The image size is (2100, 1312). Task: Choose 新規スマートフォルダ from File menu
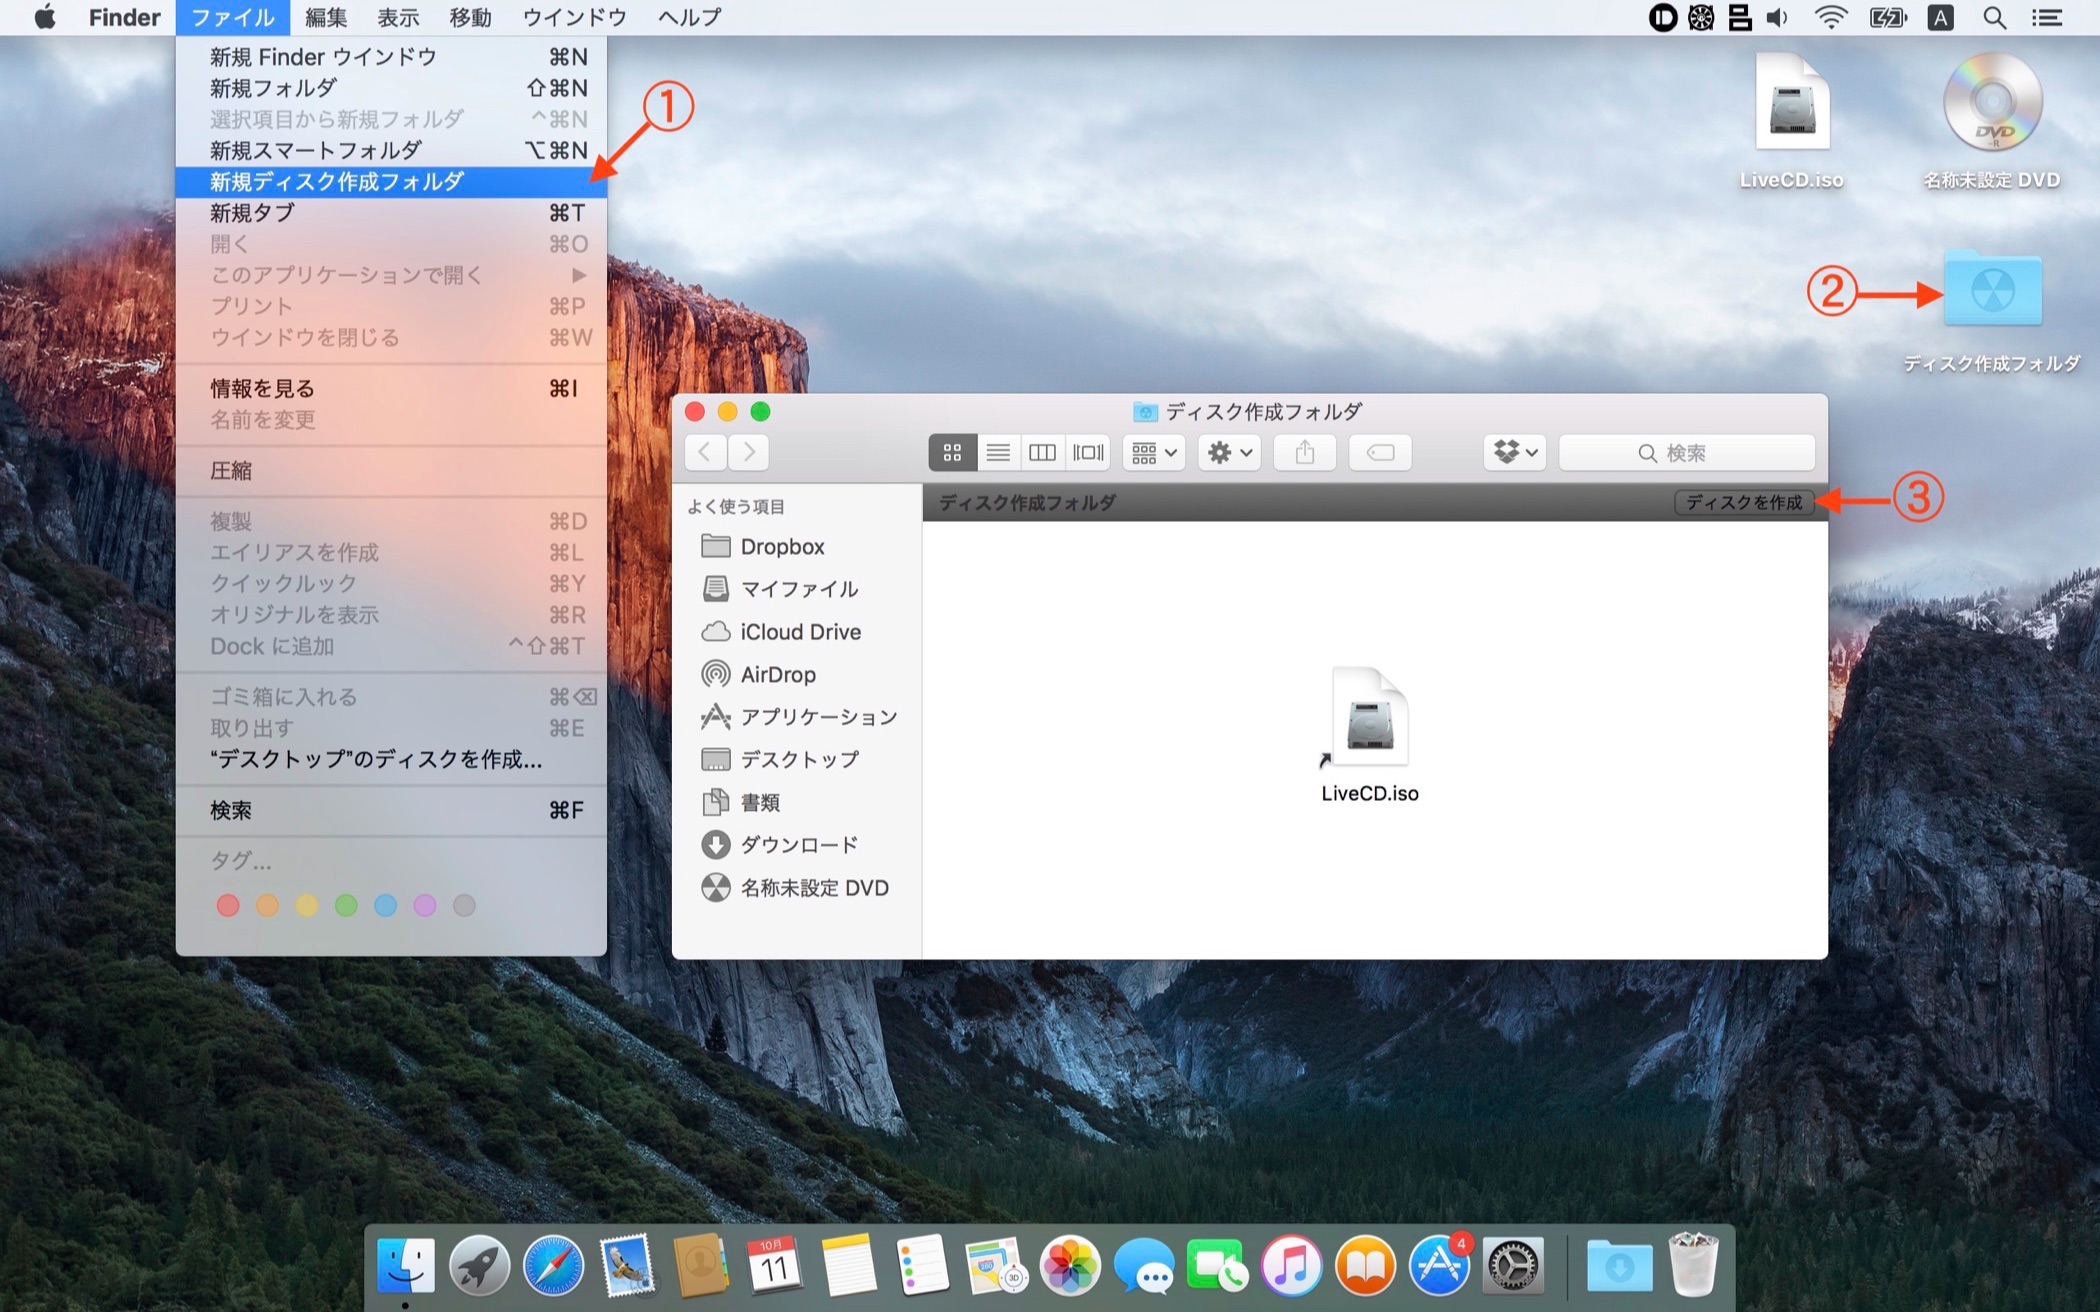[x=315, y=150]
